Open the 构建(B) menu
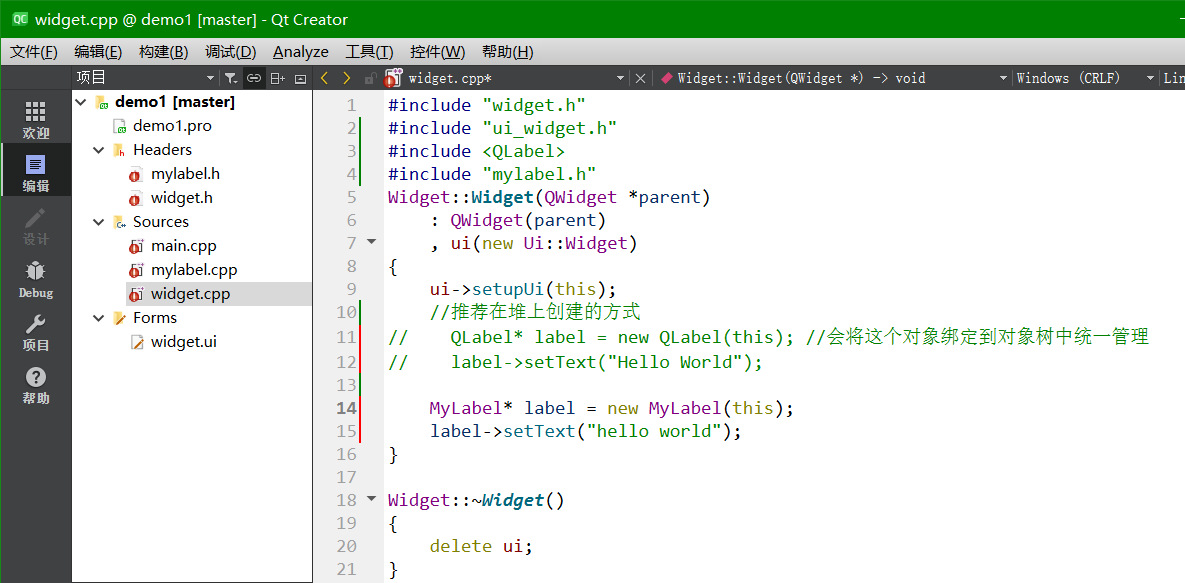Image resolution: width=1185 pixels, height=583 pixels. click(163, 52)
